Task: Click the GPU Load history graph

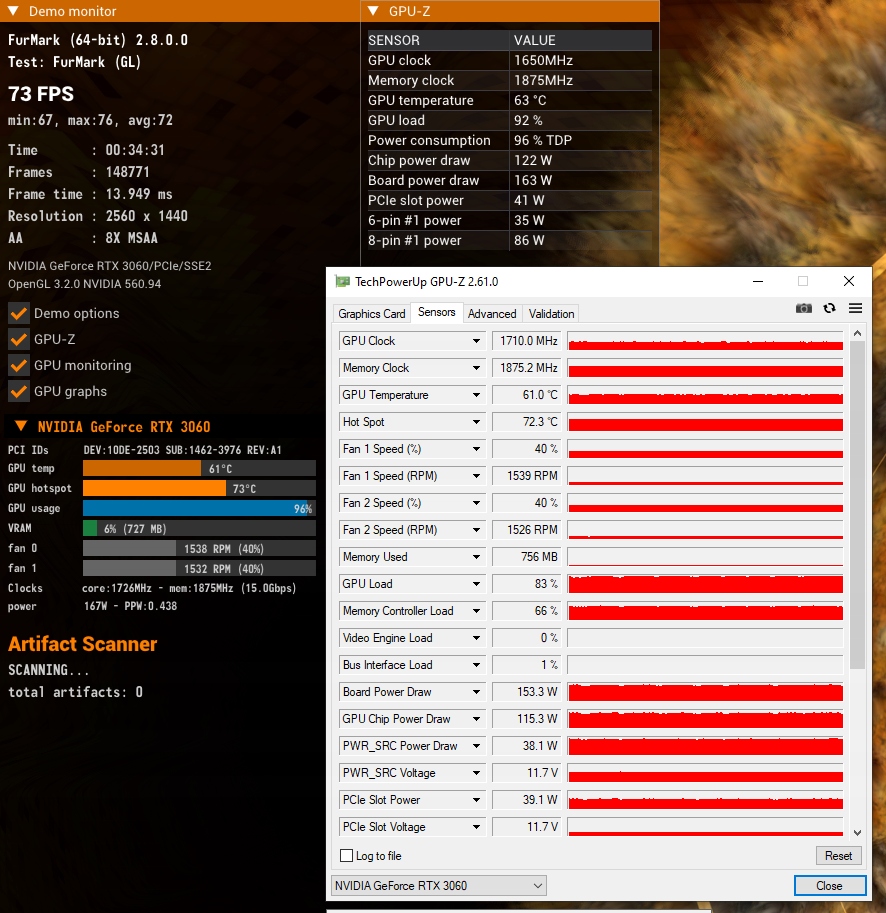Action: [706, 583]
